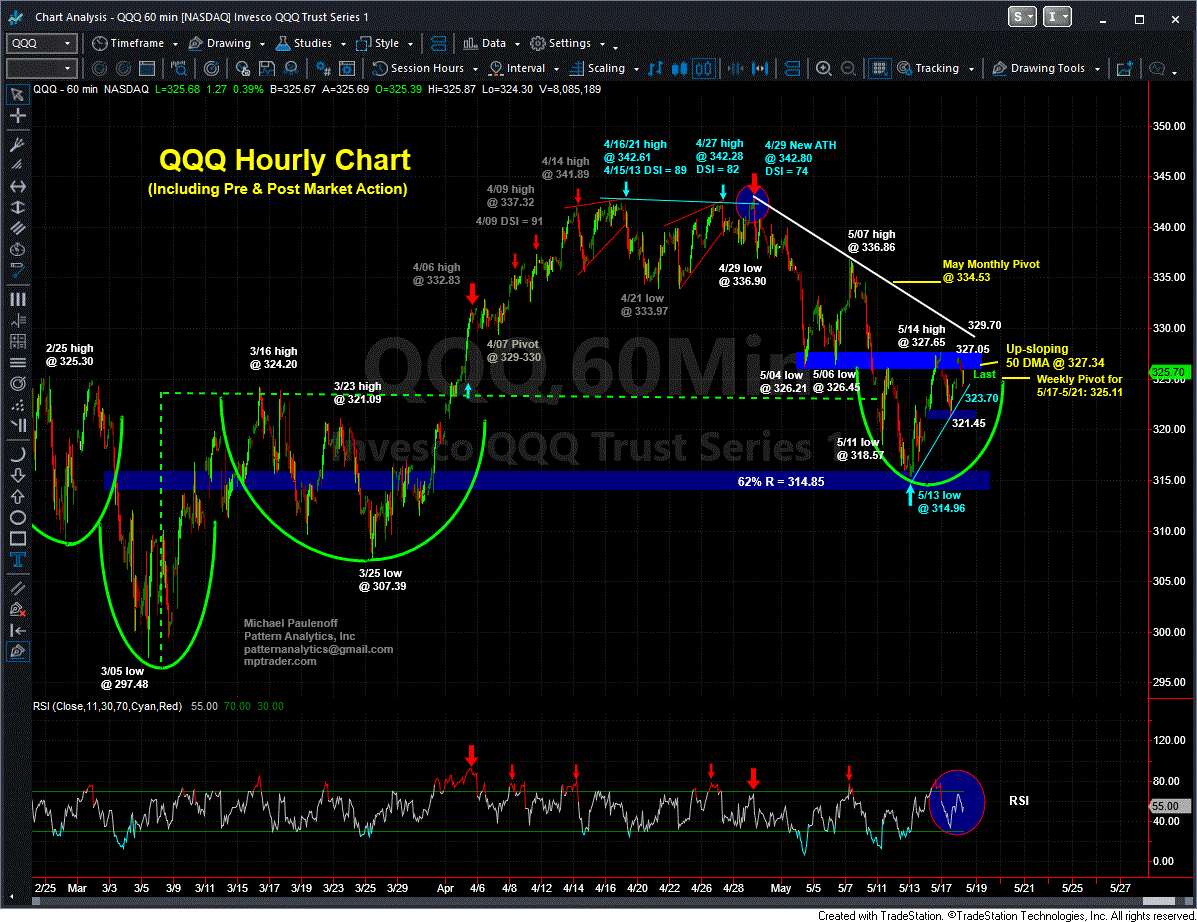Select the rectangle drawing tool
Viewport: 1197px width, 922px height.
coord(17,538)
